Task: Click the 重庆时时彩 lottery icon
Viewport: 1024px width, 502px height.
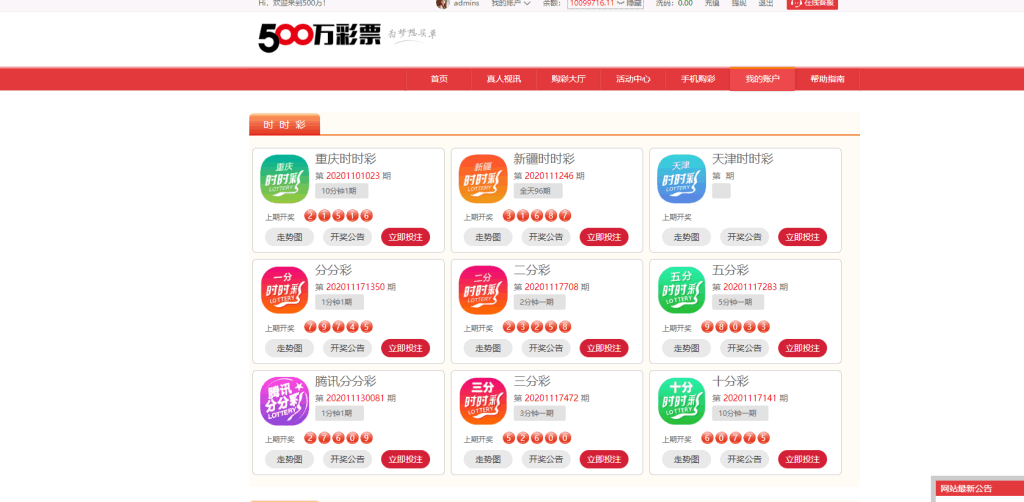Action: coord(284,179)
